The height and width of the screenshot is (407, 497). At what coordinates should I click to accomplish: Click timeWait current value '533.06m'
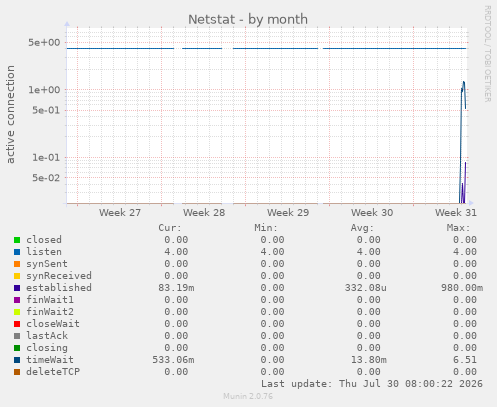pos(173,360)
